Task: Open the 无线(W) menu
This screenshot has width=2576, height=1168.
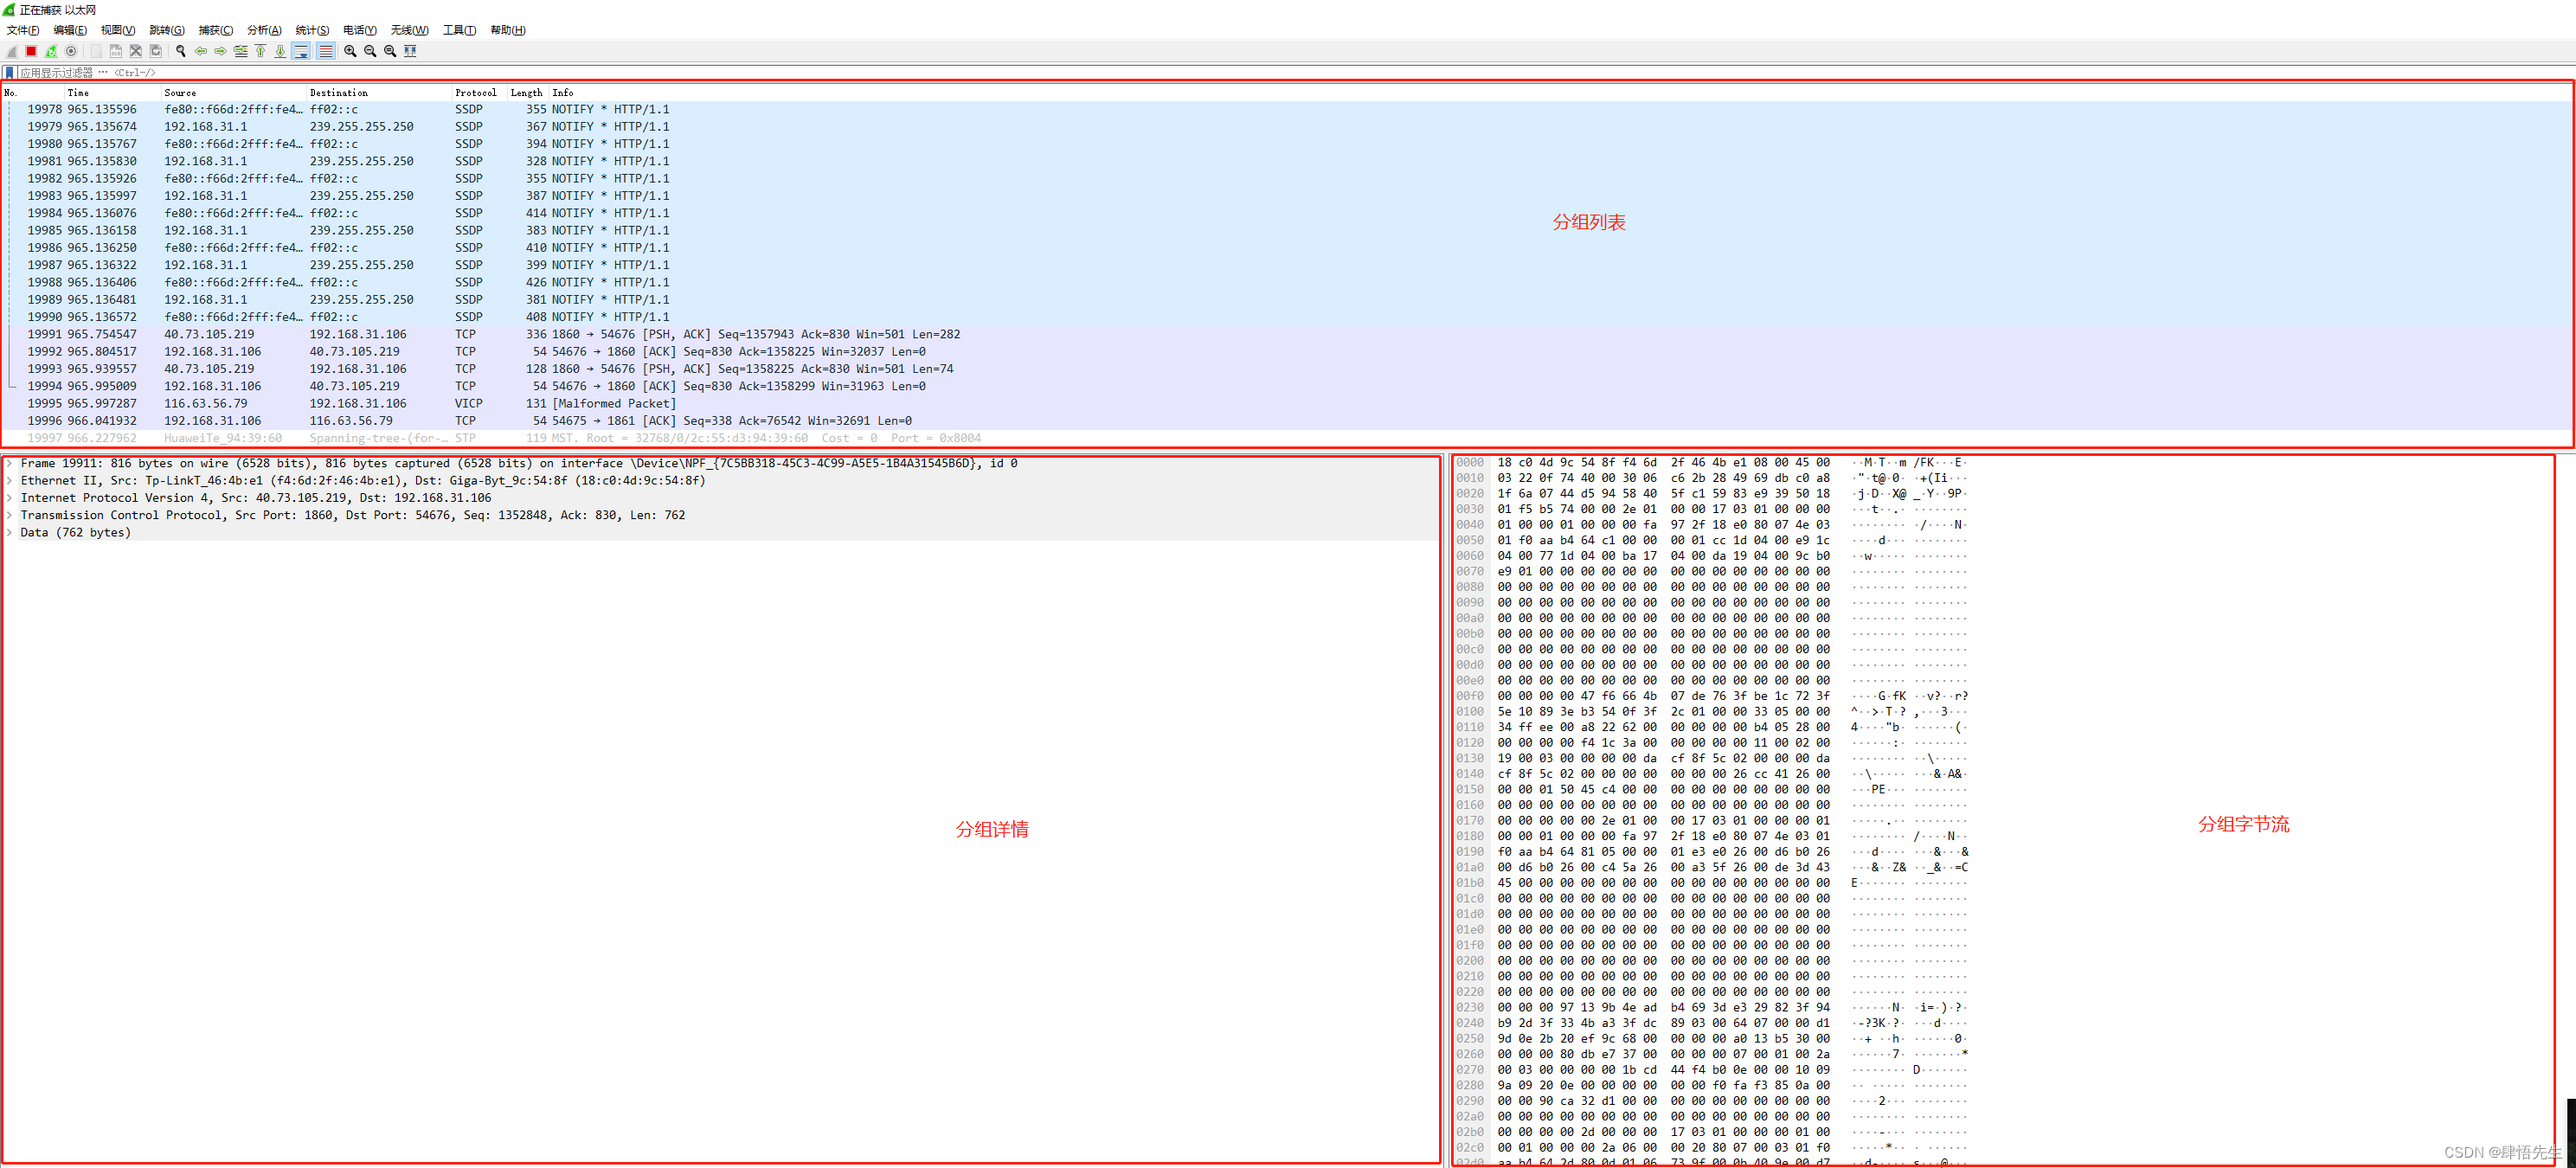Action: click(x=410, y=30)
